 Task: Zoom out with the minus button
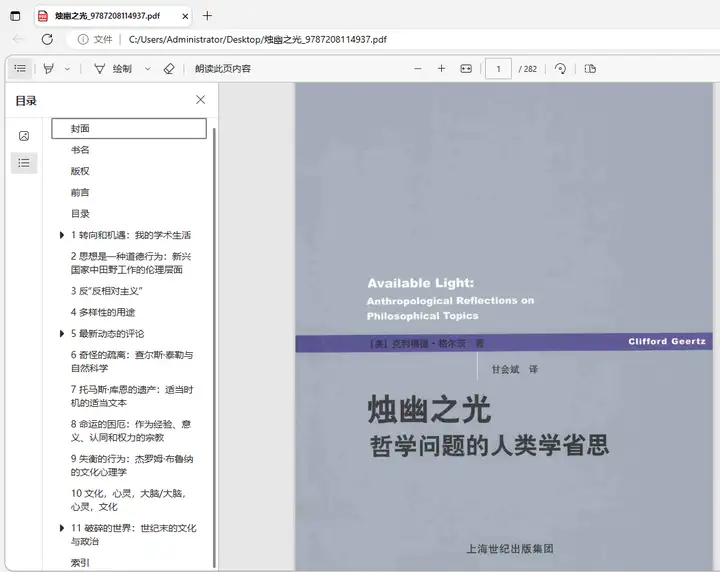(x=417, y=69)
